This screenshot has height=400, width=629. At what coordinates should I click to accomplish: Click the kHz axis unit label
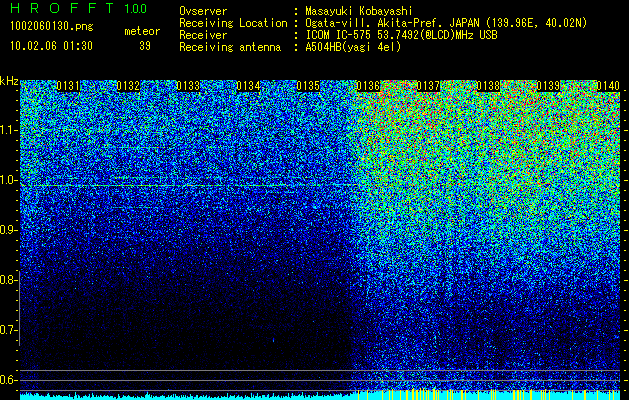coord(9,81)
